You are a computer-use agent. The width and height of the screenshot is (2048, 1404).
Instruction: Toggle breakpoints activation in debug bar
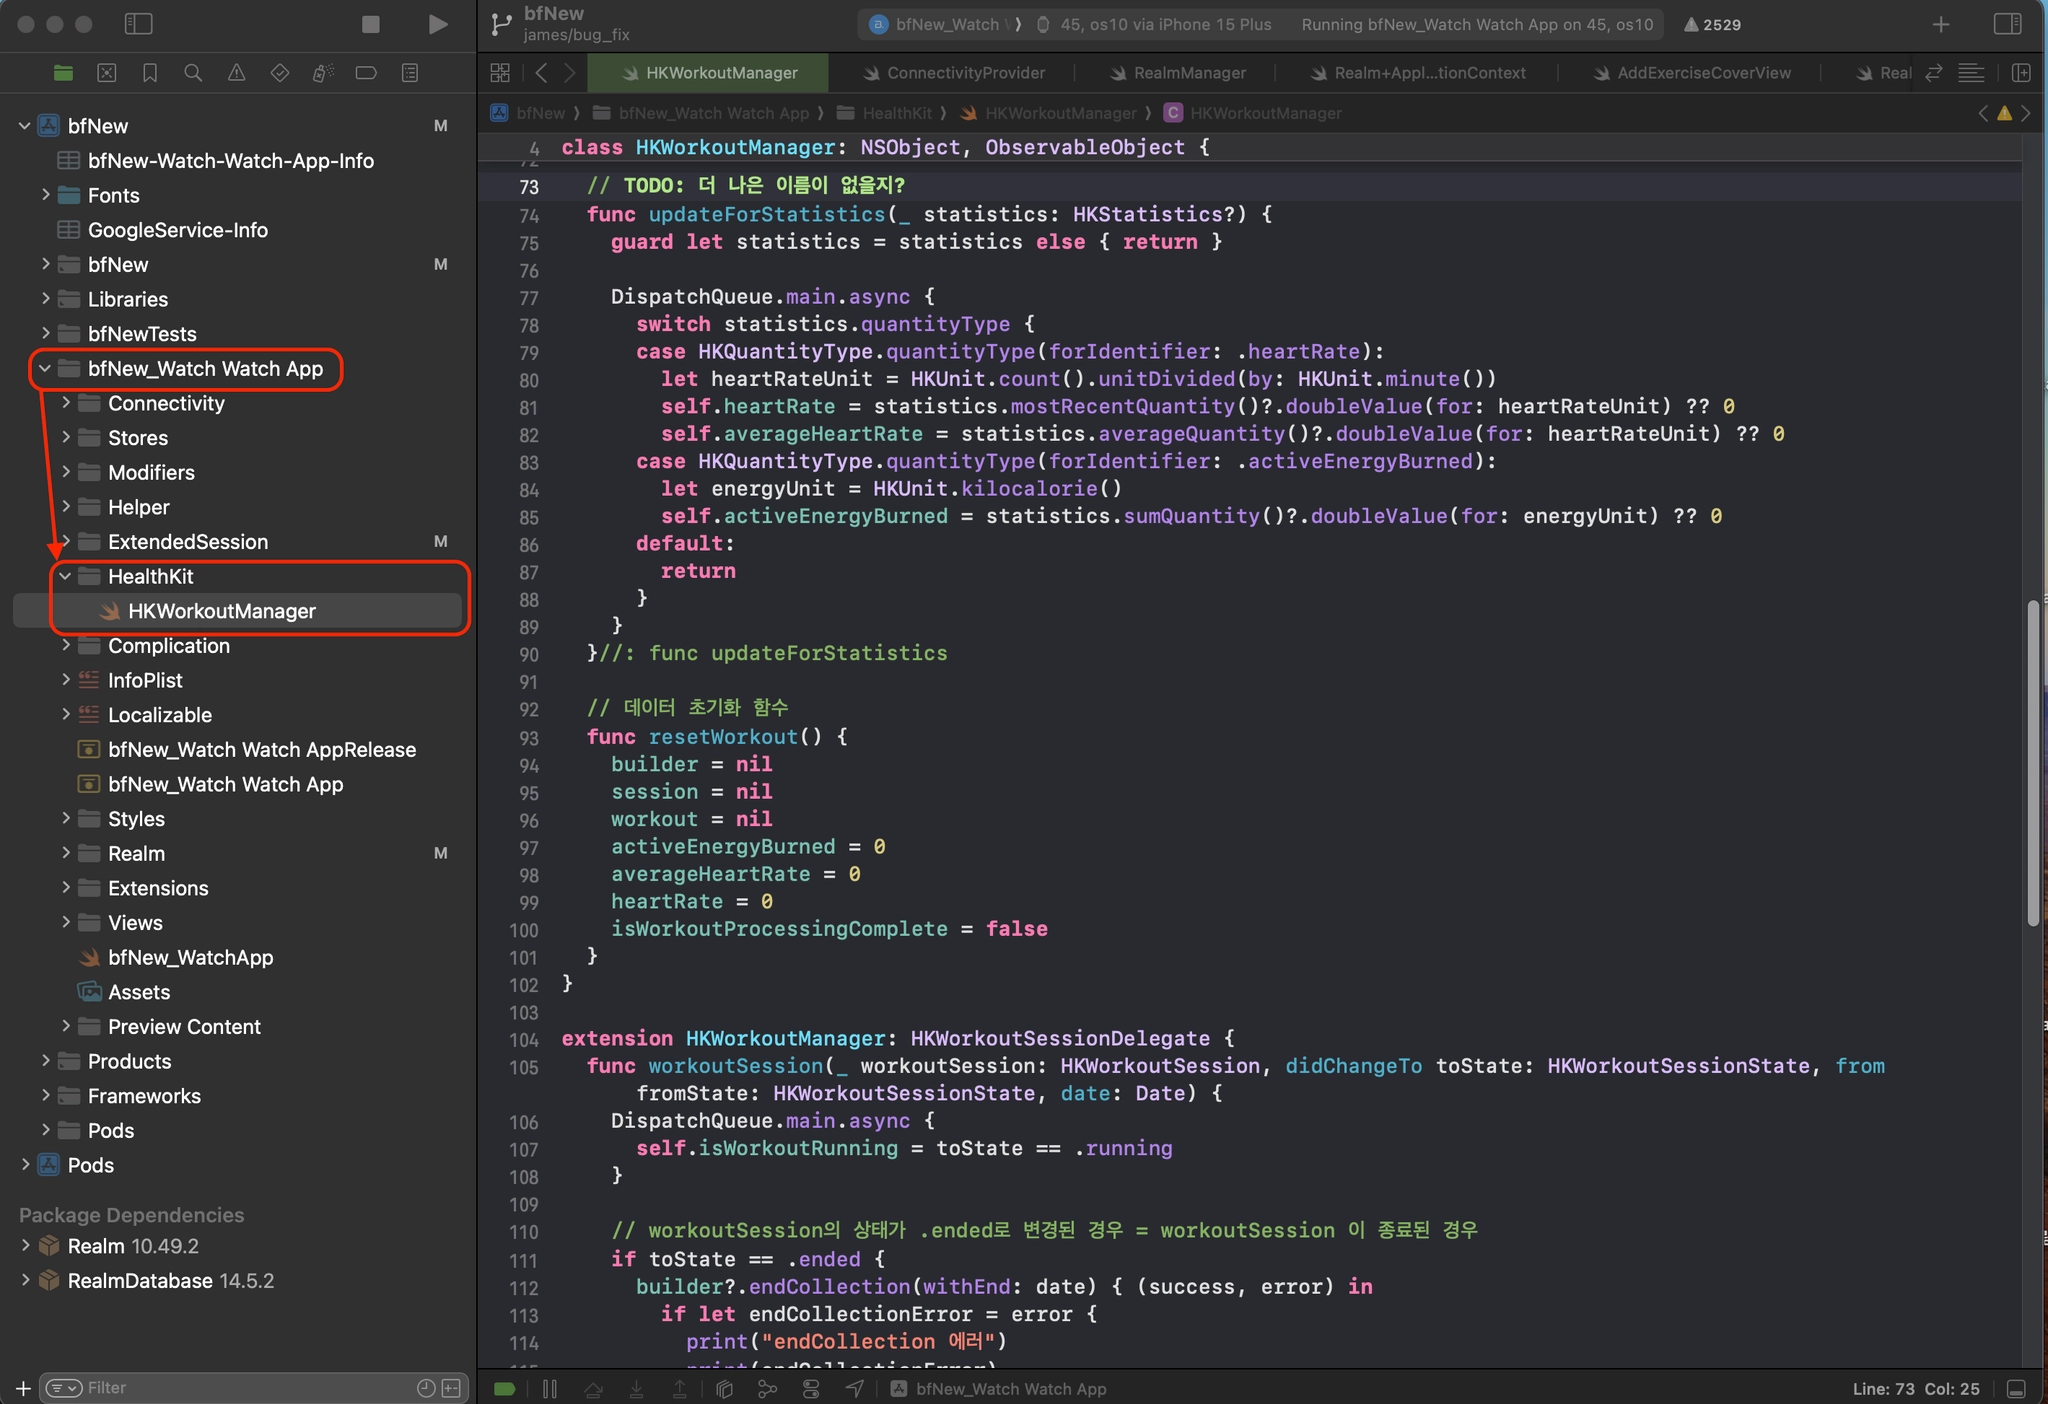pos(505,1389)
